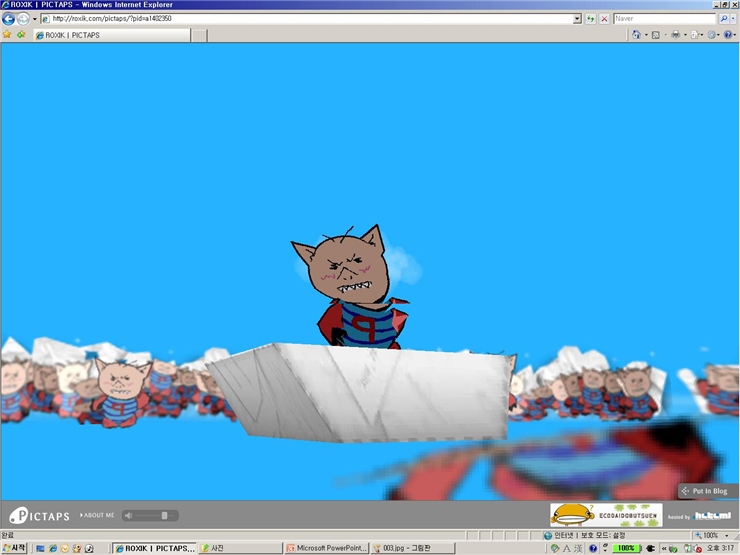The height and width of the screenshot is (555, 740).
Task: Open the hosted by hatomi link
Action: (x=699, y=516)
